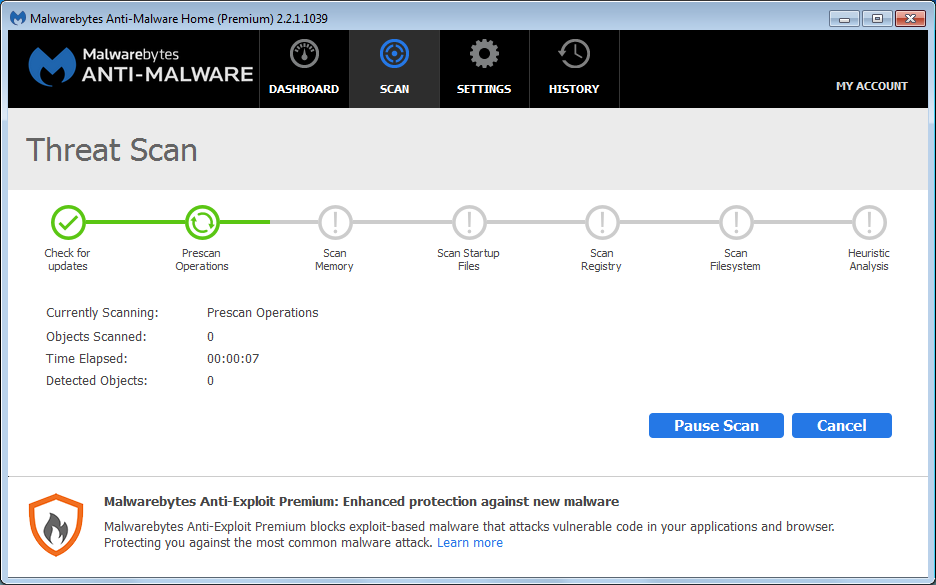Click the Threat Scan heading
Viewport: 936px width, 585px height.
(112, 150)
